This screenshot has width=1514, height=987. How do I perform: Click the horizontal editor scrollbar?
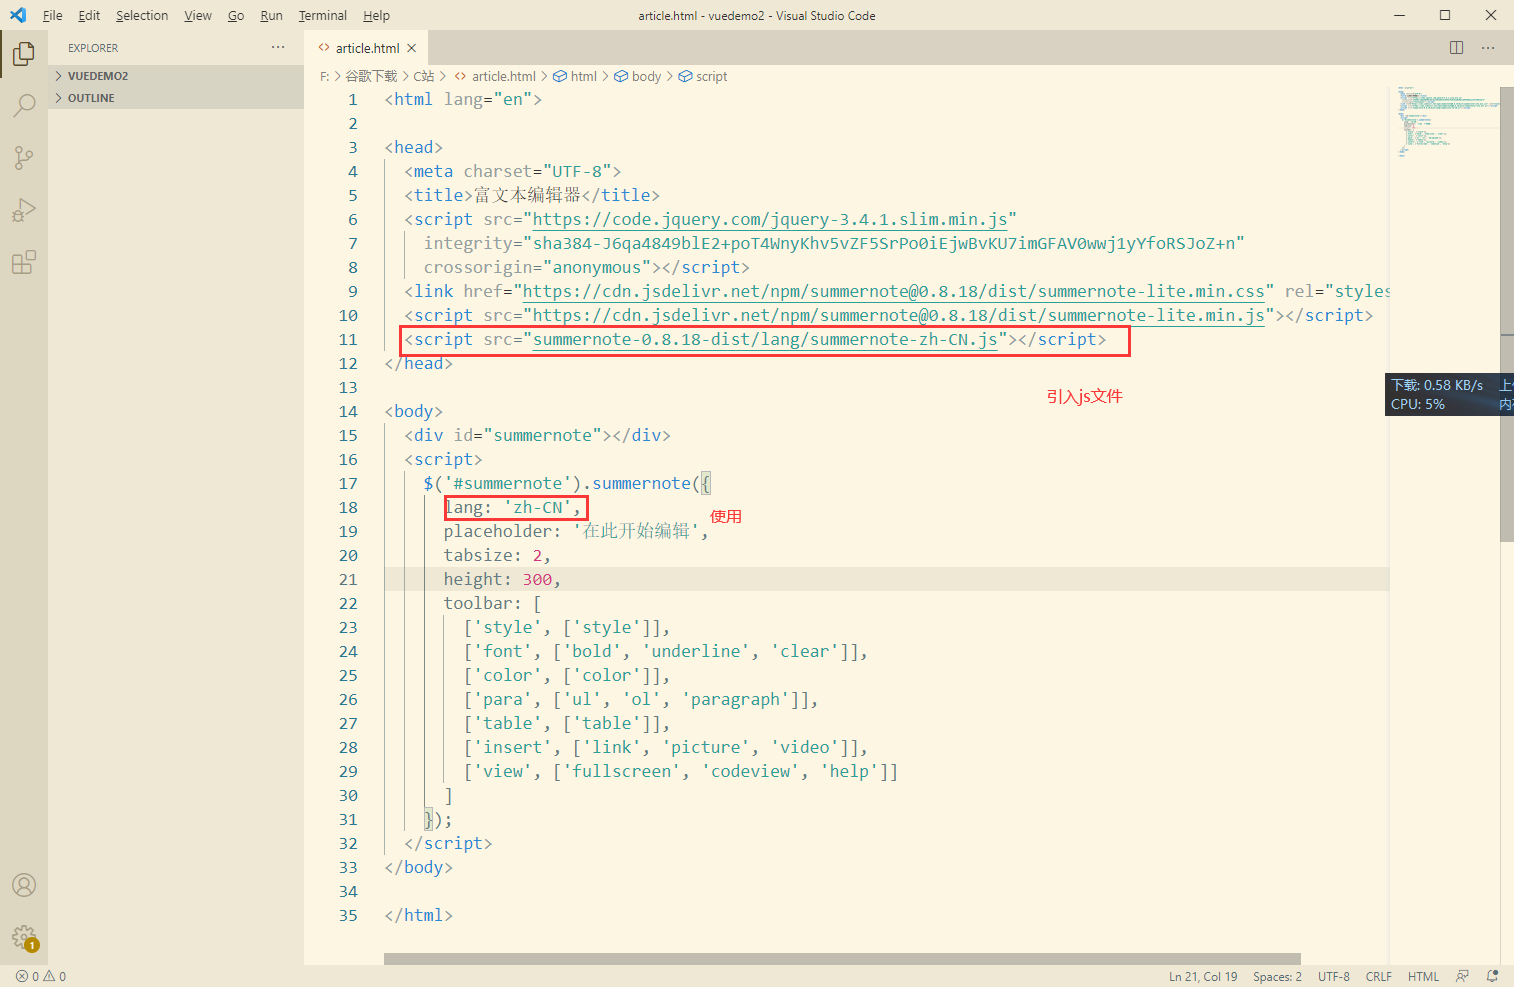coord(842,959)
